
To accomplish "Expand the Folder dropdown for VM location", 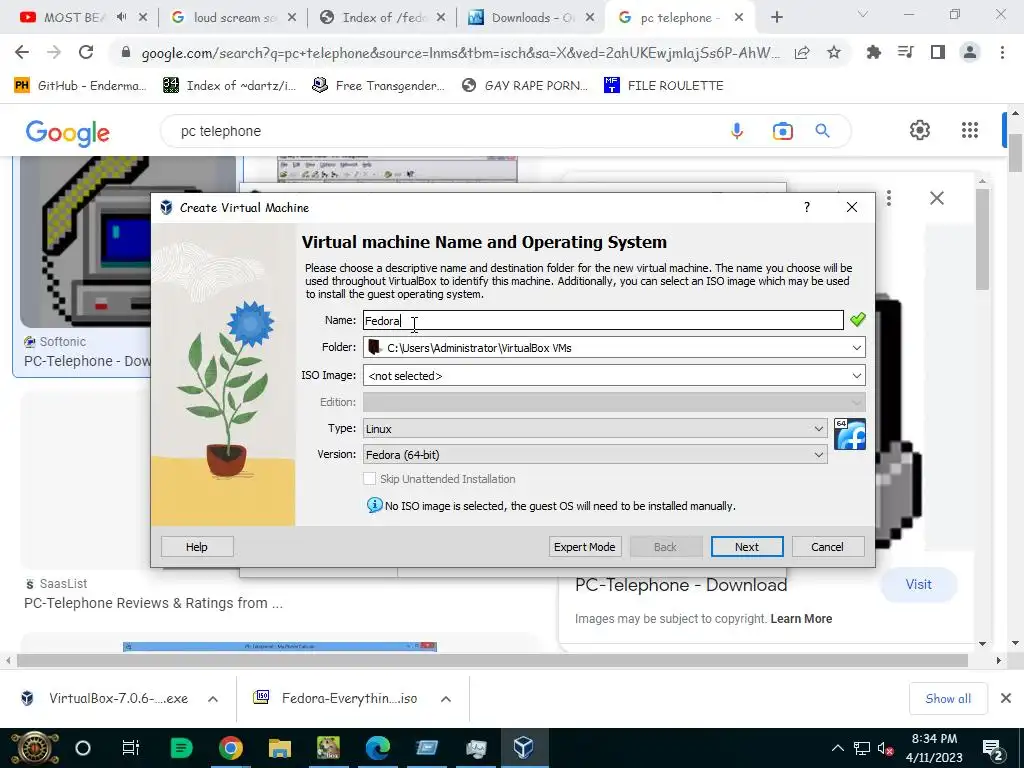I will coord(856,347).
